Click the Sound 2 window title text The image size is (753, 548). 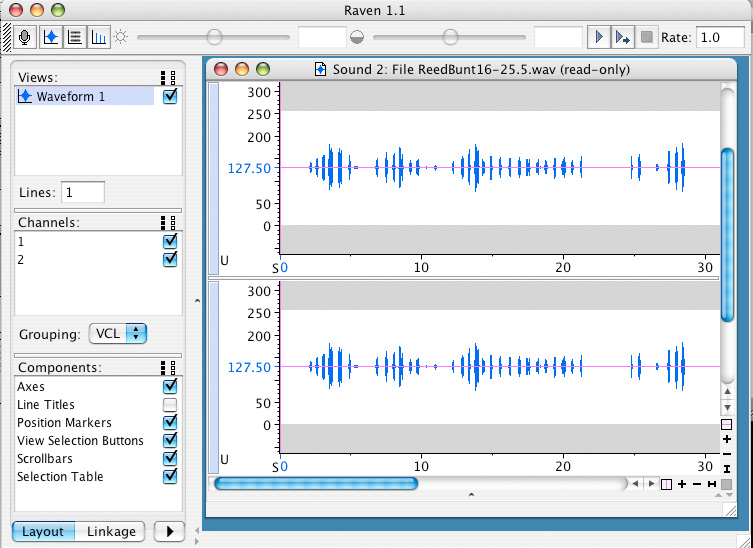tap(481, 70)
